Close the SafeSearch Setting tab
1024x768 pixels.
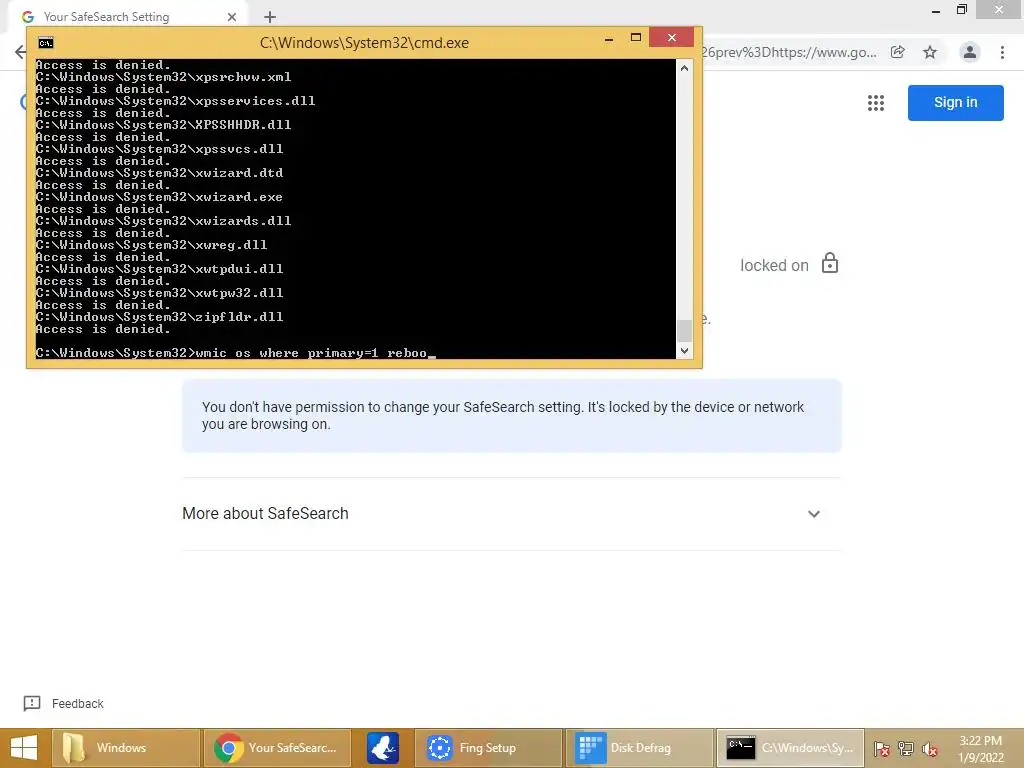[x=232, y=17]
